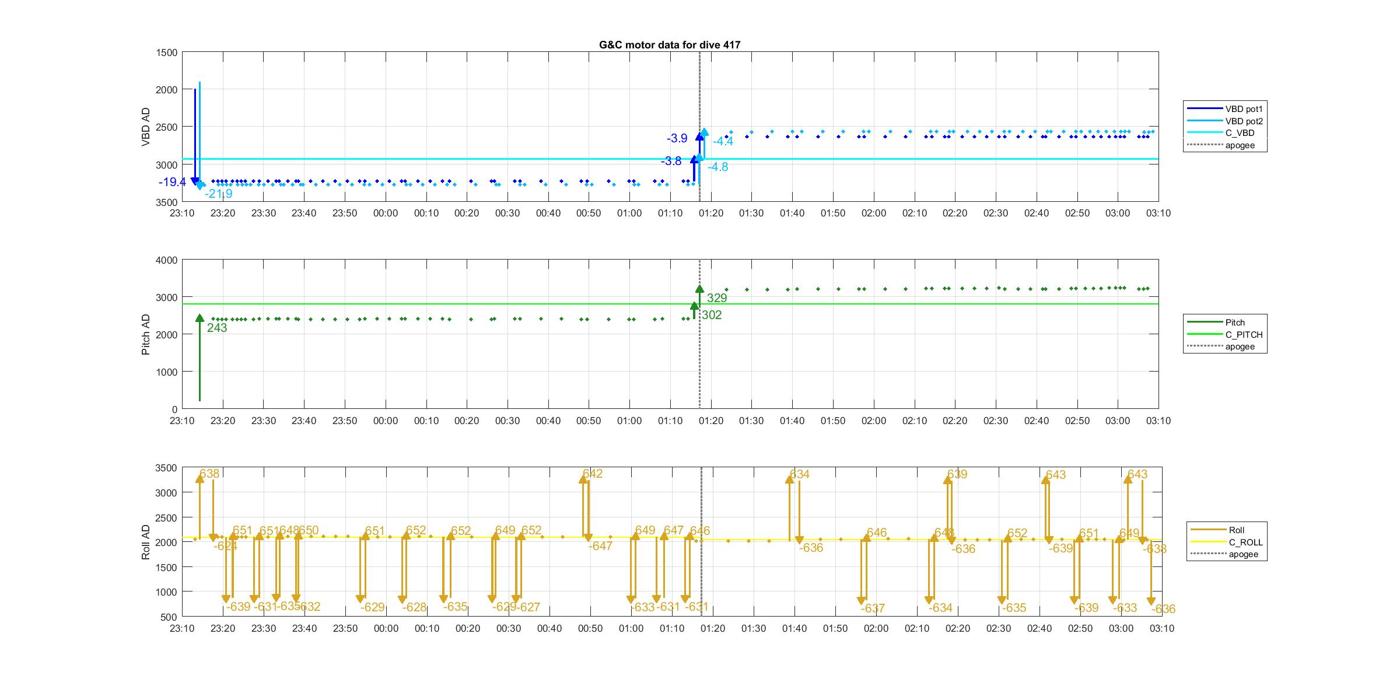Click the '1500' tick on VBD axis
This screenshot has width=1400, height=693.
167,53
